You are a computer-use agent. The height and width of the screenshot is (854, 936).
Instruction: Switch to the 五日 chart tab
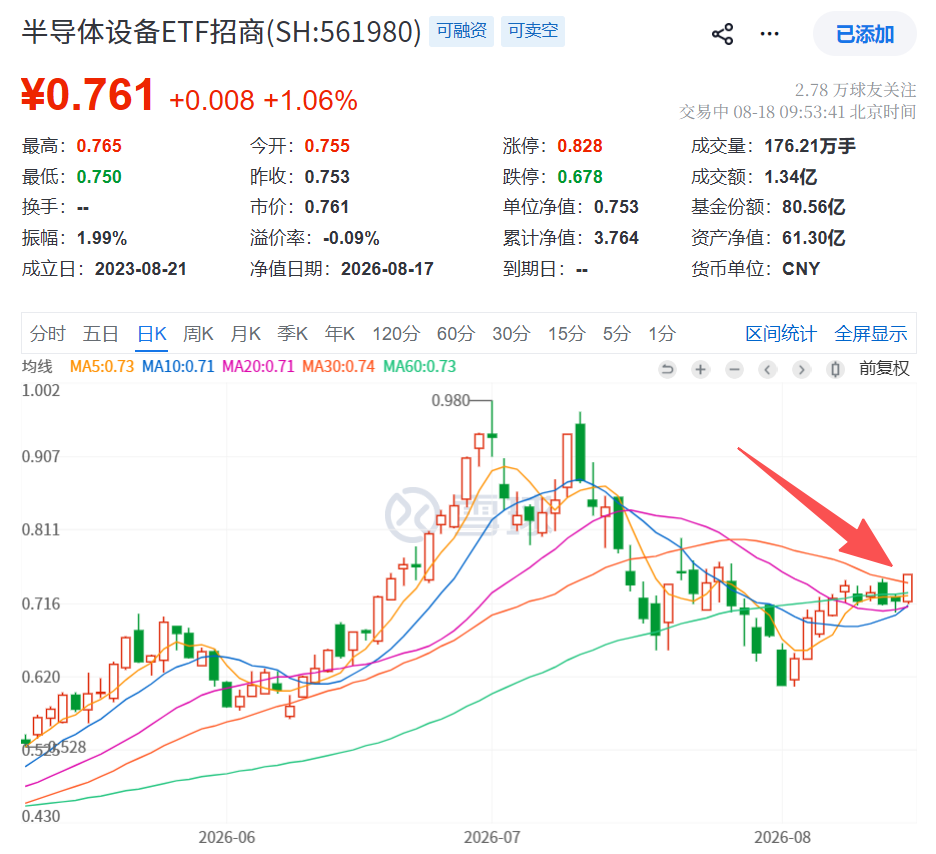coord(100,334)
